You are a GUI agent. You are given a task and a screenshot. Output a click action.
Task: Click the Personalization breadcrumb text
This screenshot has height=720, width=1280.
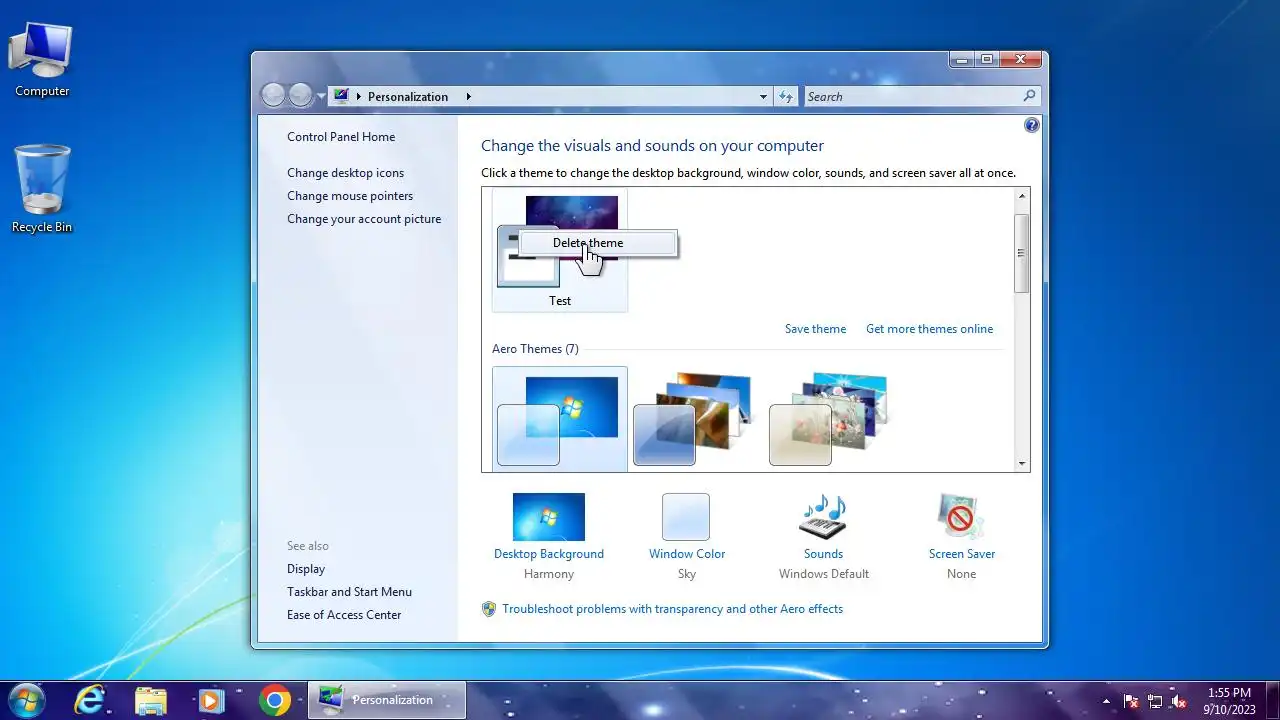[408, 97]
